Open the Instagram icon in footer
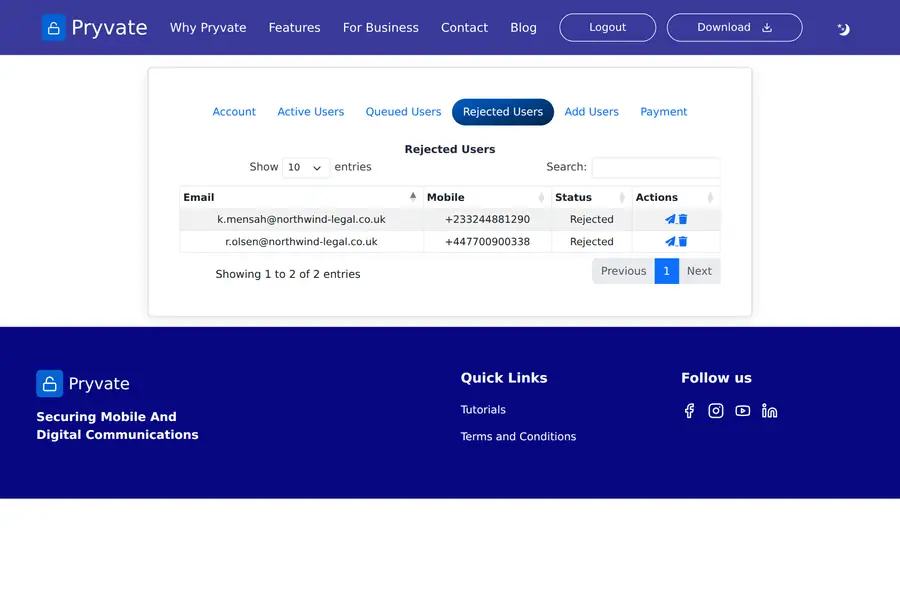Viewport: 900px width, 604px height. tap(716, 411)
